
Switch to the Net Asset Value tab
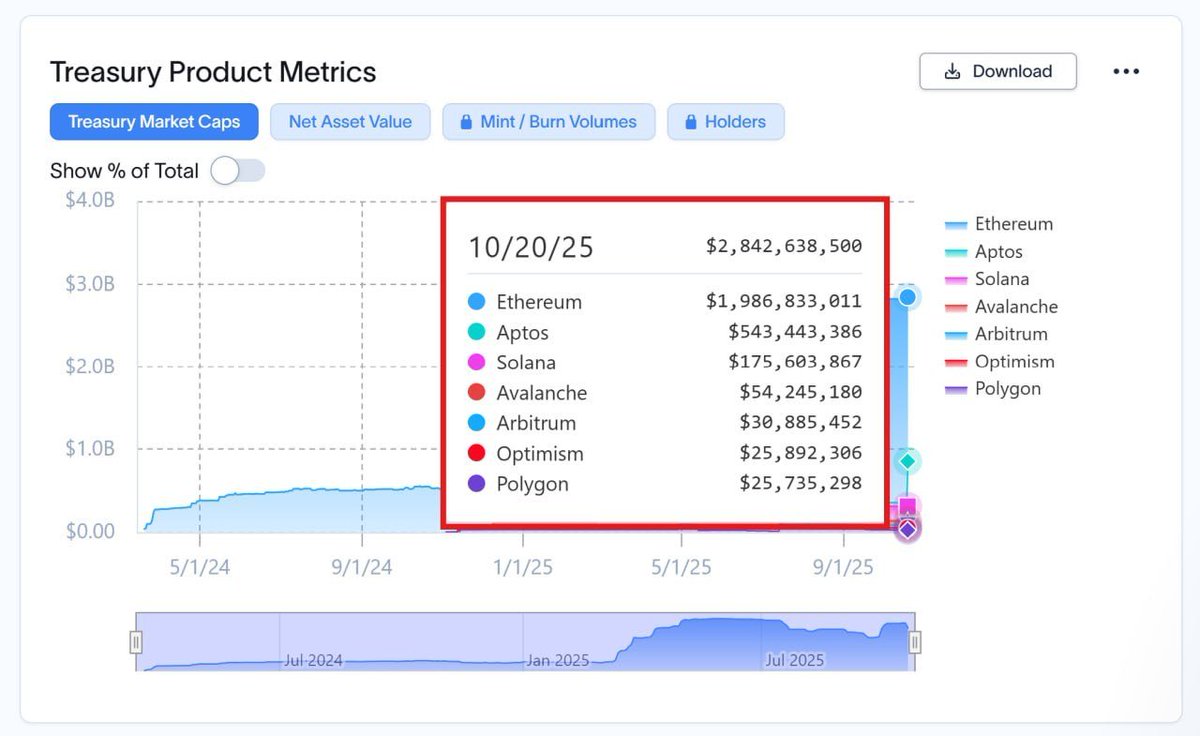click(350, 122)
